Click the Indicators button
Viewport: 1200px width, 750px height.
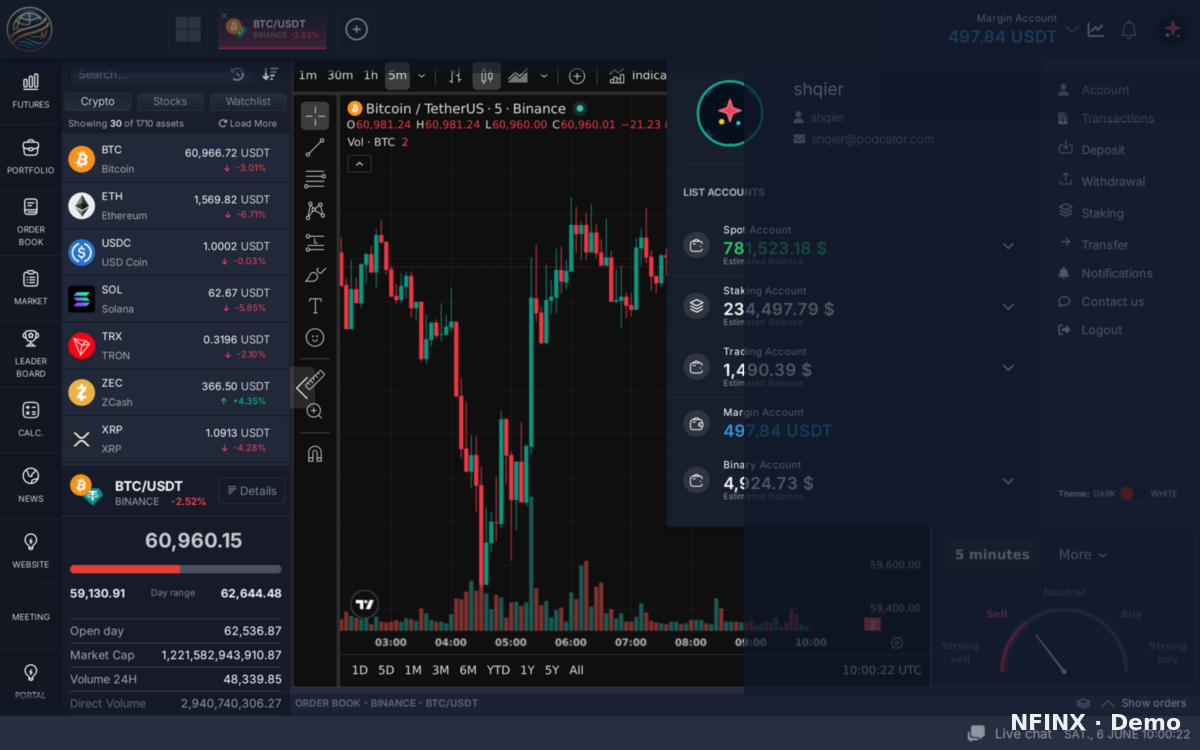point(637,76)
